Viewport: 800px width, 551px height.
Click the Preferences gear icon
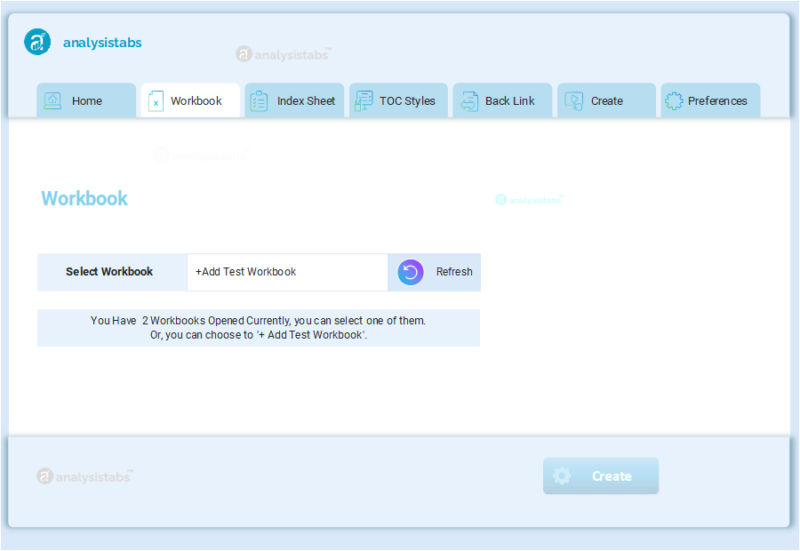pos(674,101)
